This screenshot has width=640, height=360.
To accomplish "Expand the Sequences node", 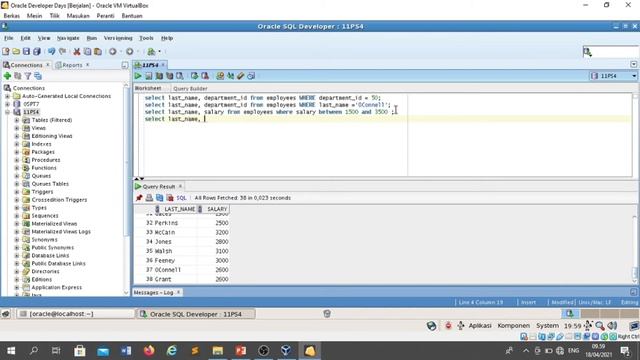I will point(17,216).
